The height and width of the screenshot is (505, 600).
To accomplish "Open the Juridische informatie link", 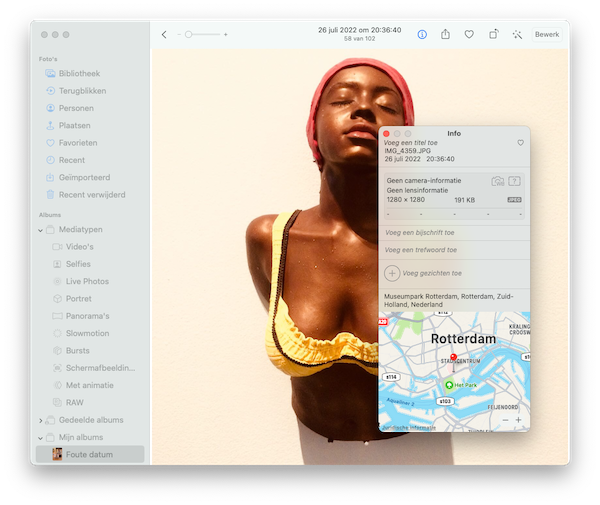I will [x=409, y=428].
